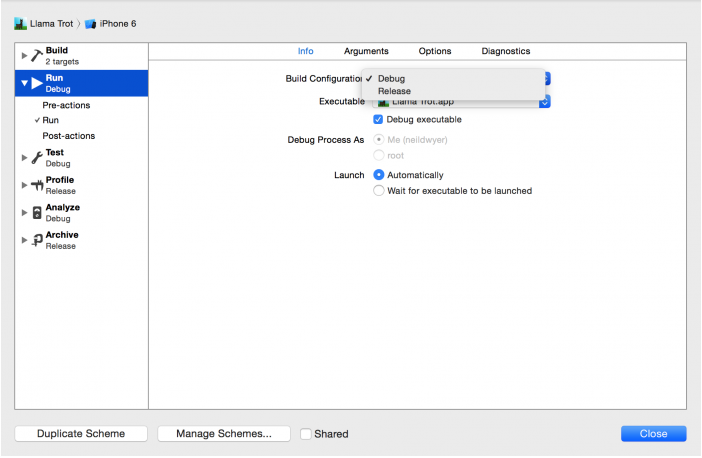Click the iPhone 6 destination label

click(118, 24)
